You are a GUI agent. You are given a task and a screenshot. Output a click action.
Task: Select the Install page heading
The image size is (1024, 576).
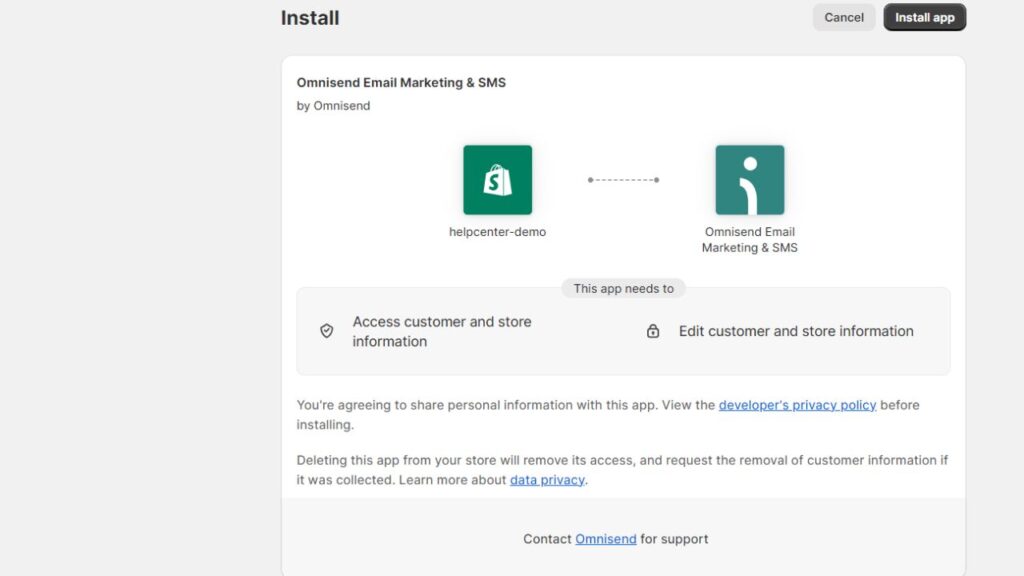[x=310, y=18]
